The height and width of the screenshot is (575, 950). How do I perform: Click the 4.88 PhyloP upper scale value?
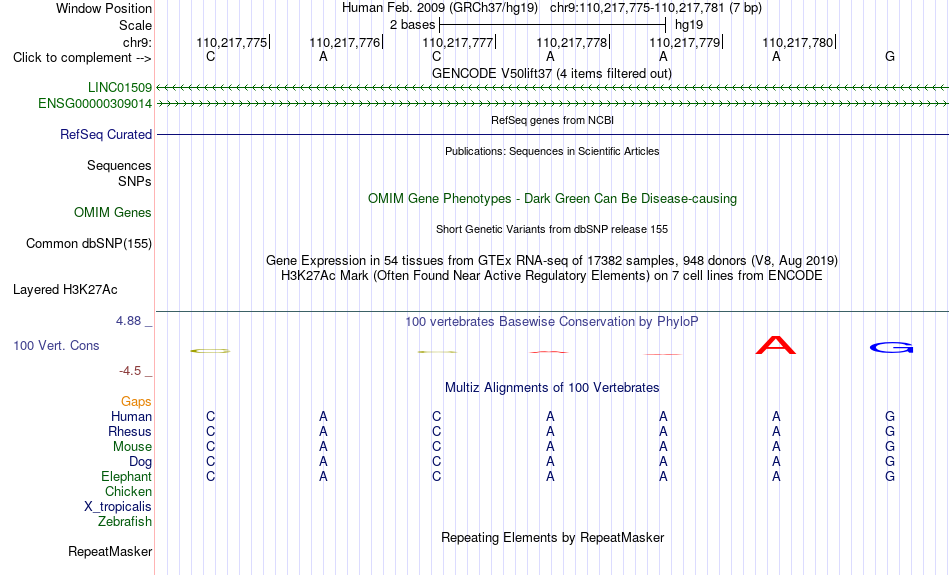129,321
